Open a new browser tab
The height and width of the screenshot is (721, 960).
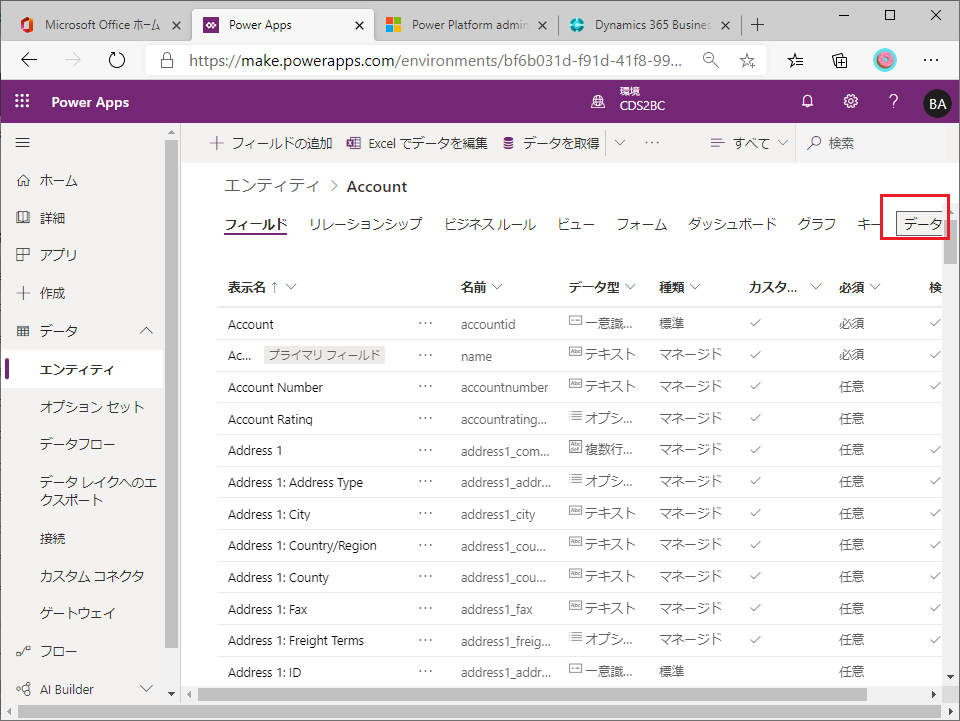[757, 24]
